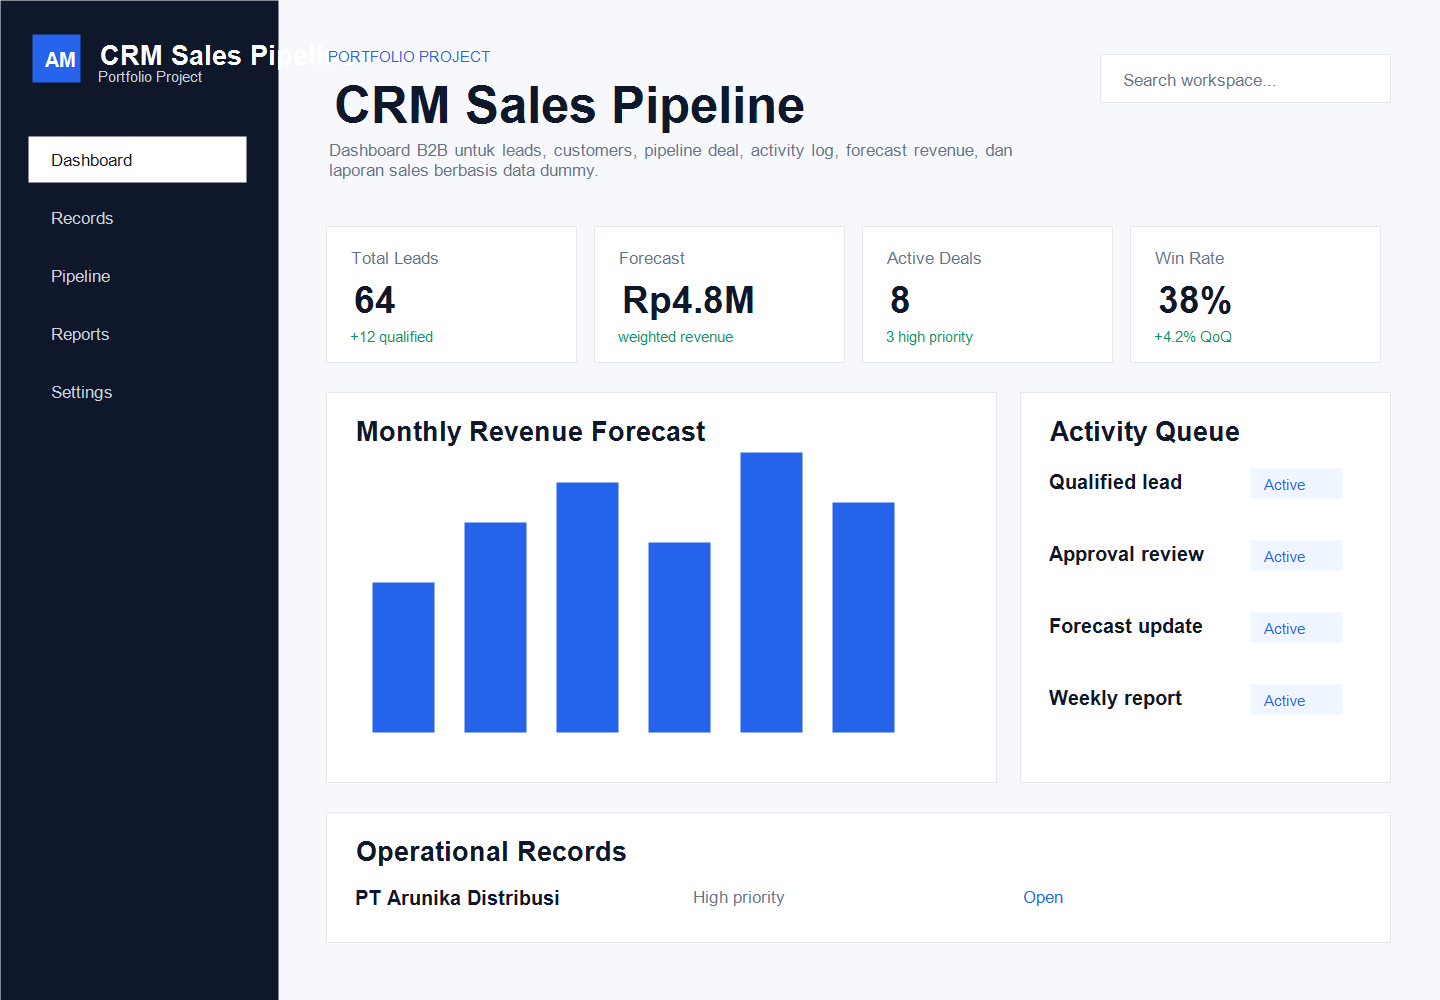Screen dimensions: 1440x1000
Task: Open the PT Arunika Distribusi record link
Action: click(x=1043, y=897)
